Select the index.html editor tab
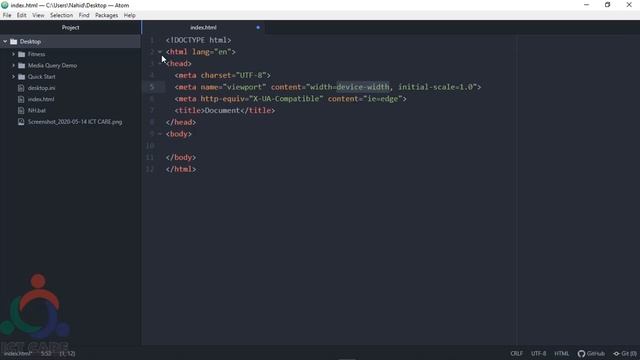Screen dimensions: 640x360 (x=203, y=27)
